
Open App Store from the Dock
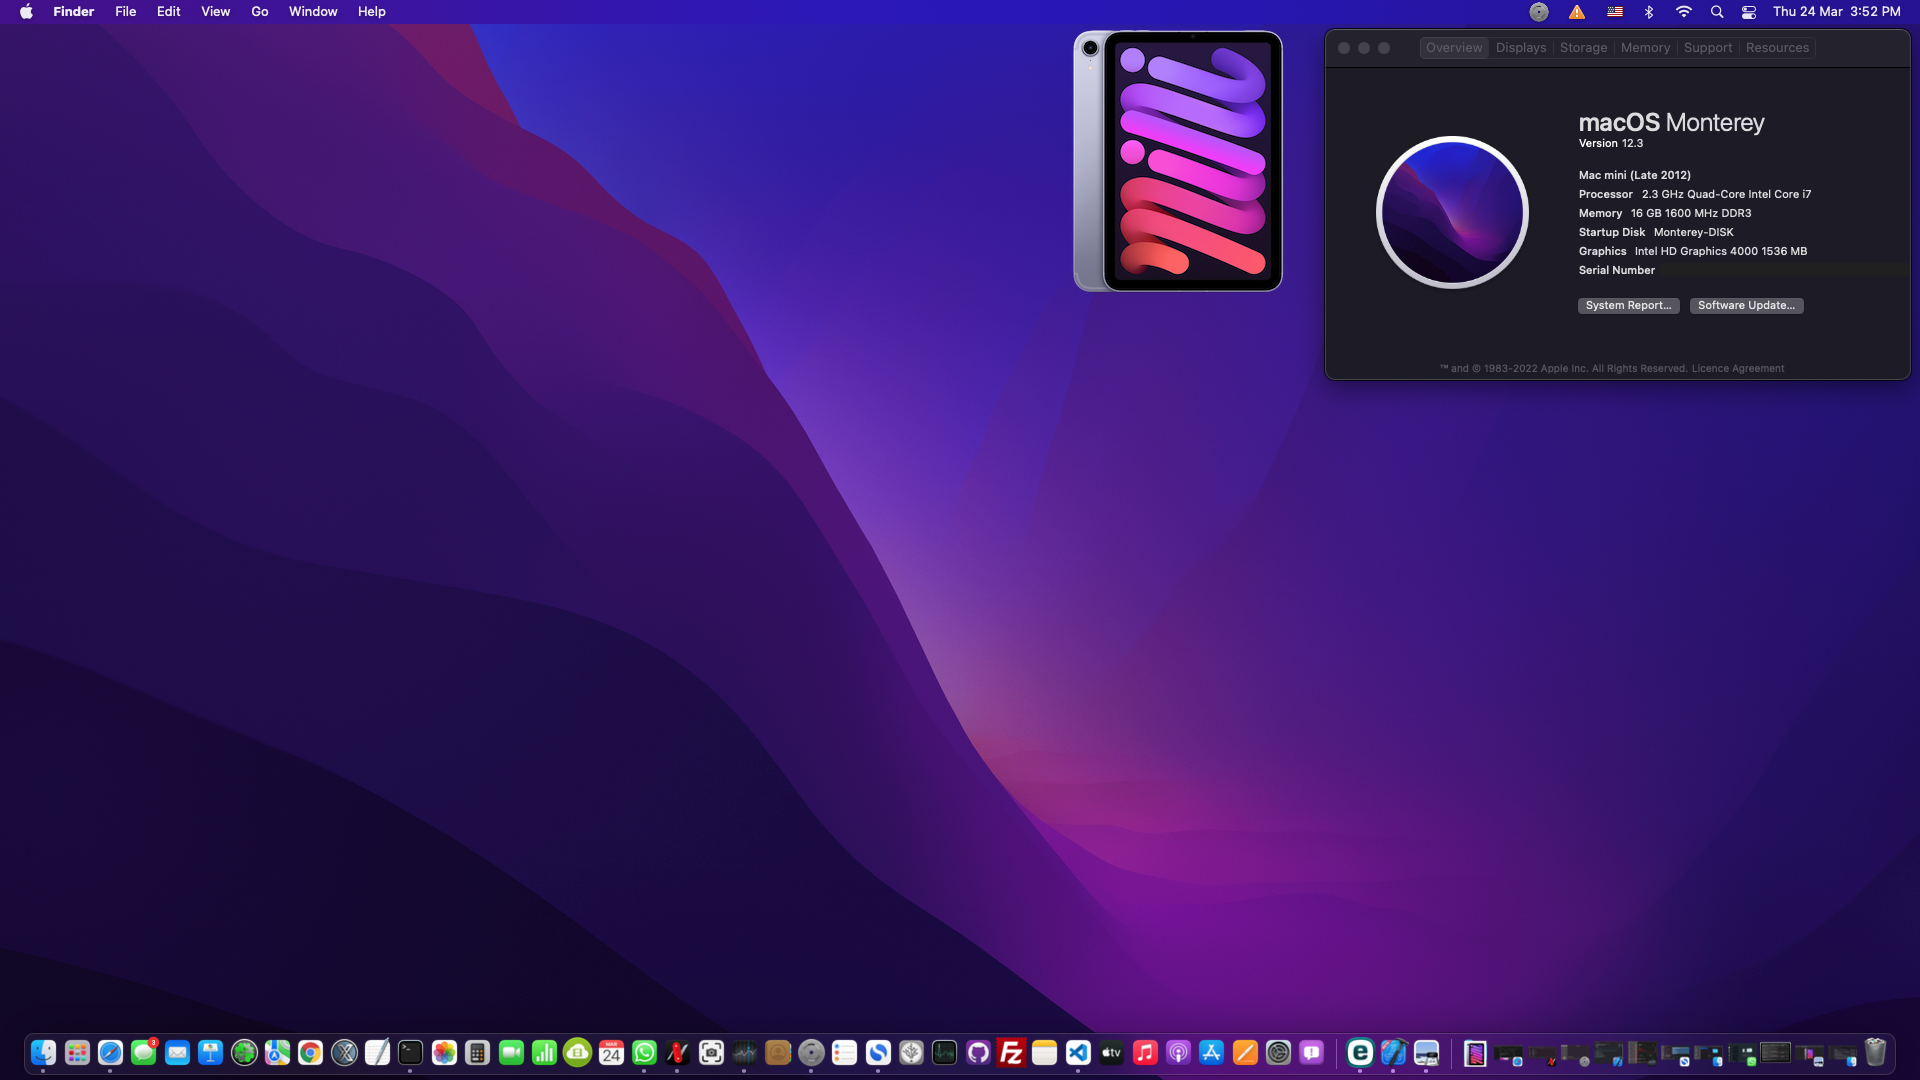[x=1211, y=1053]
